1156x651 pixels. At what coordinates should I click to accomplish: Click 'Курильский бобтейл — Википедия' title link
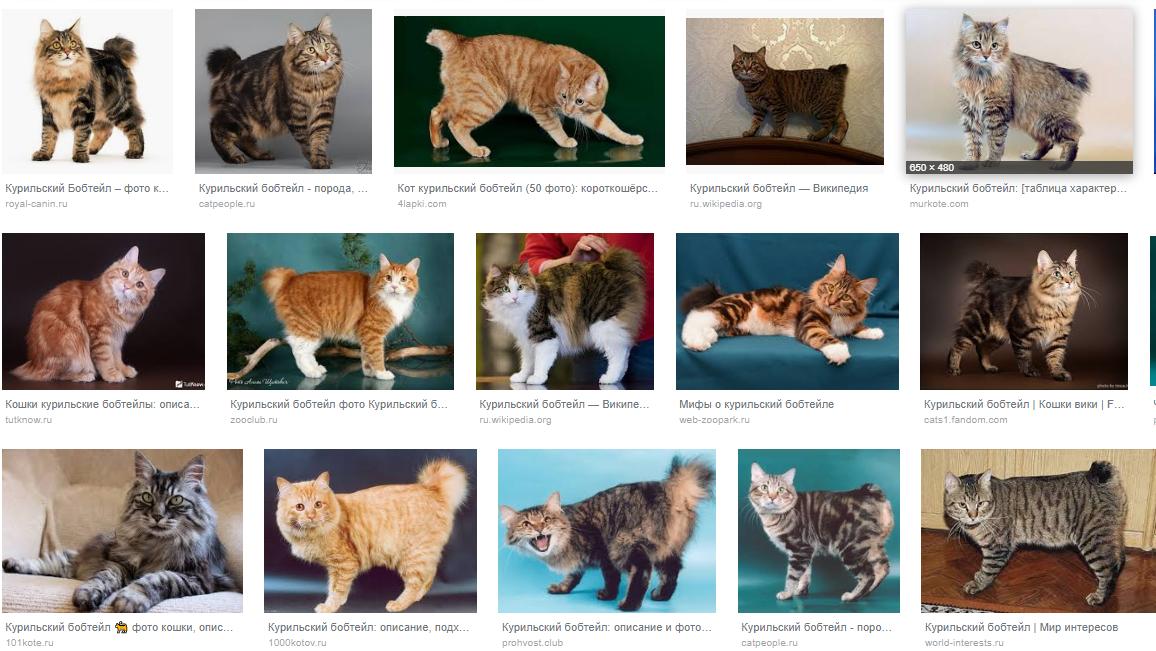(x=779, y=188)
